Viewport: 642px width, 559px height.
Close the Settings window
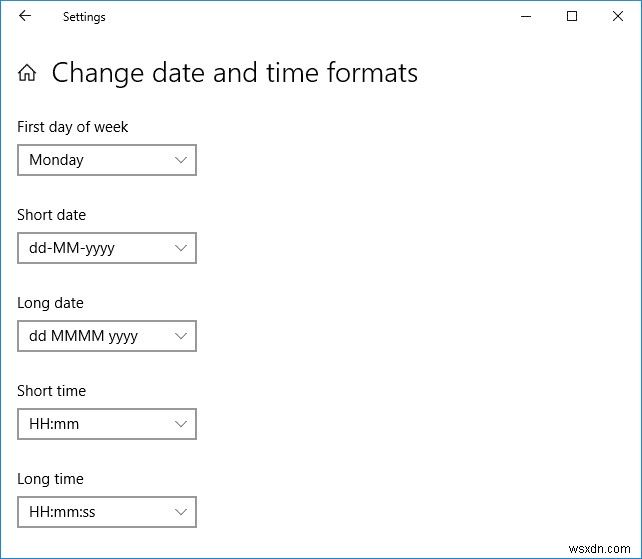click(618, 16)
